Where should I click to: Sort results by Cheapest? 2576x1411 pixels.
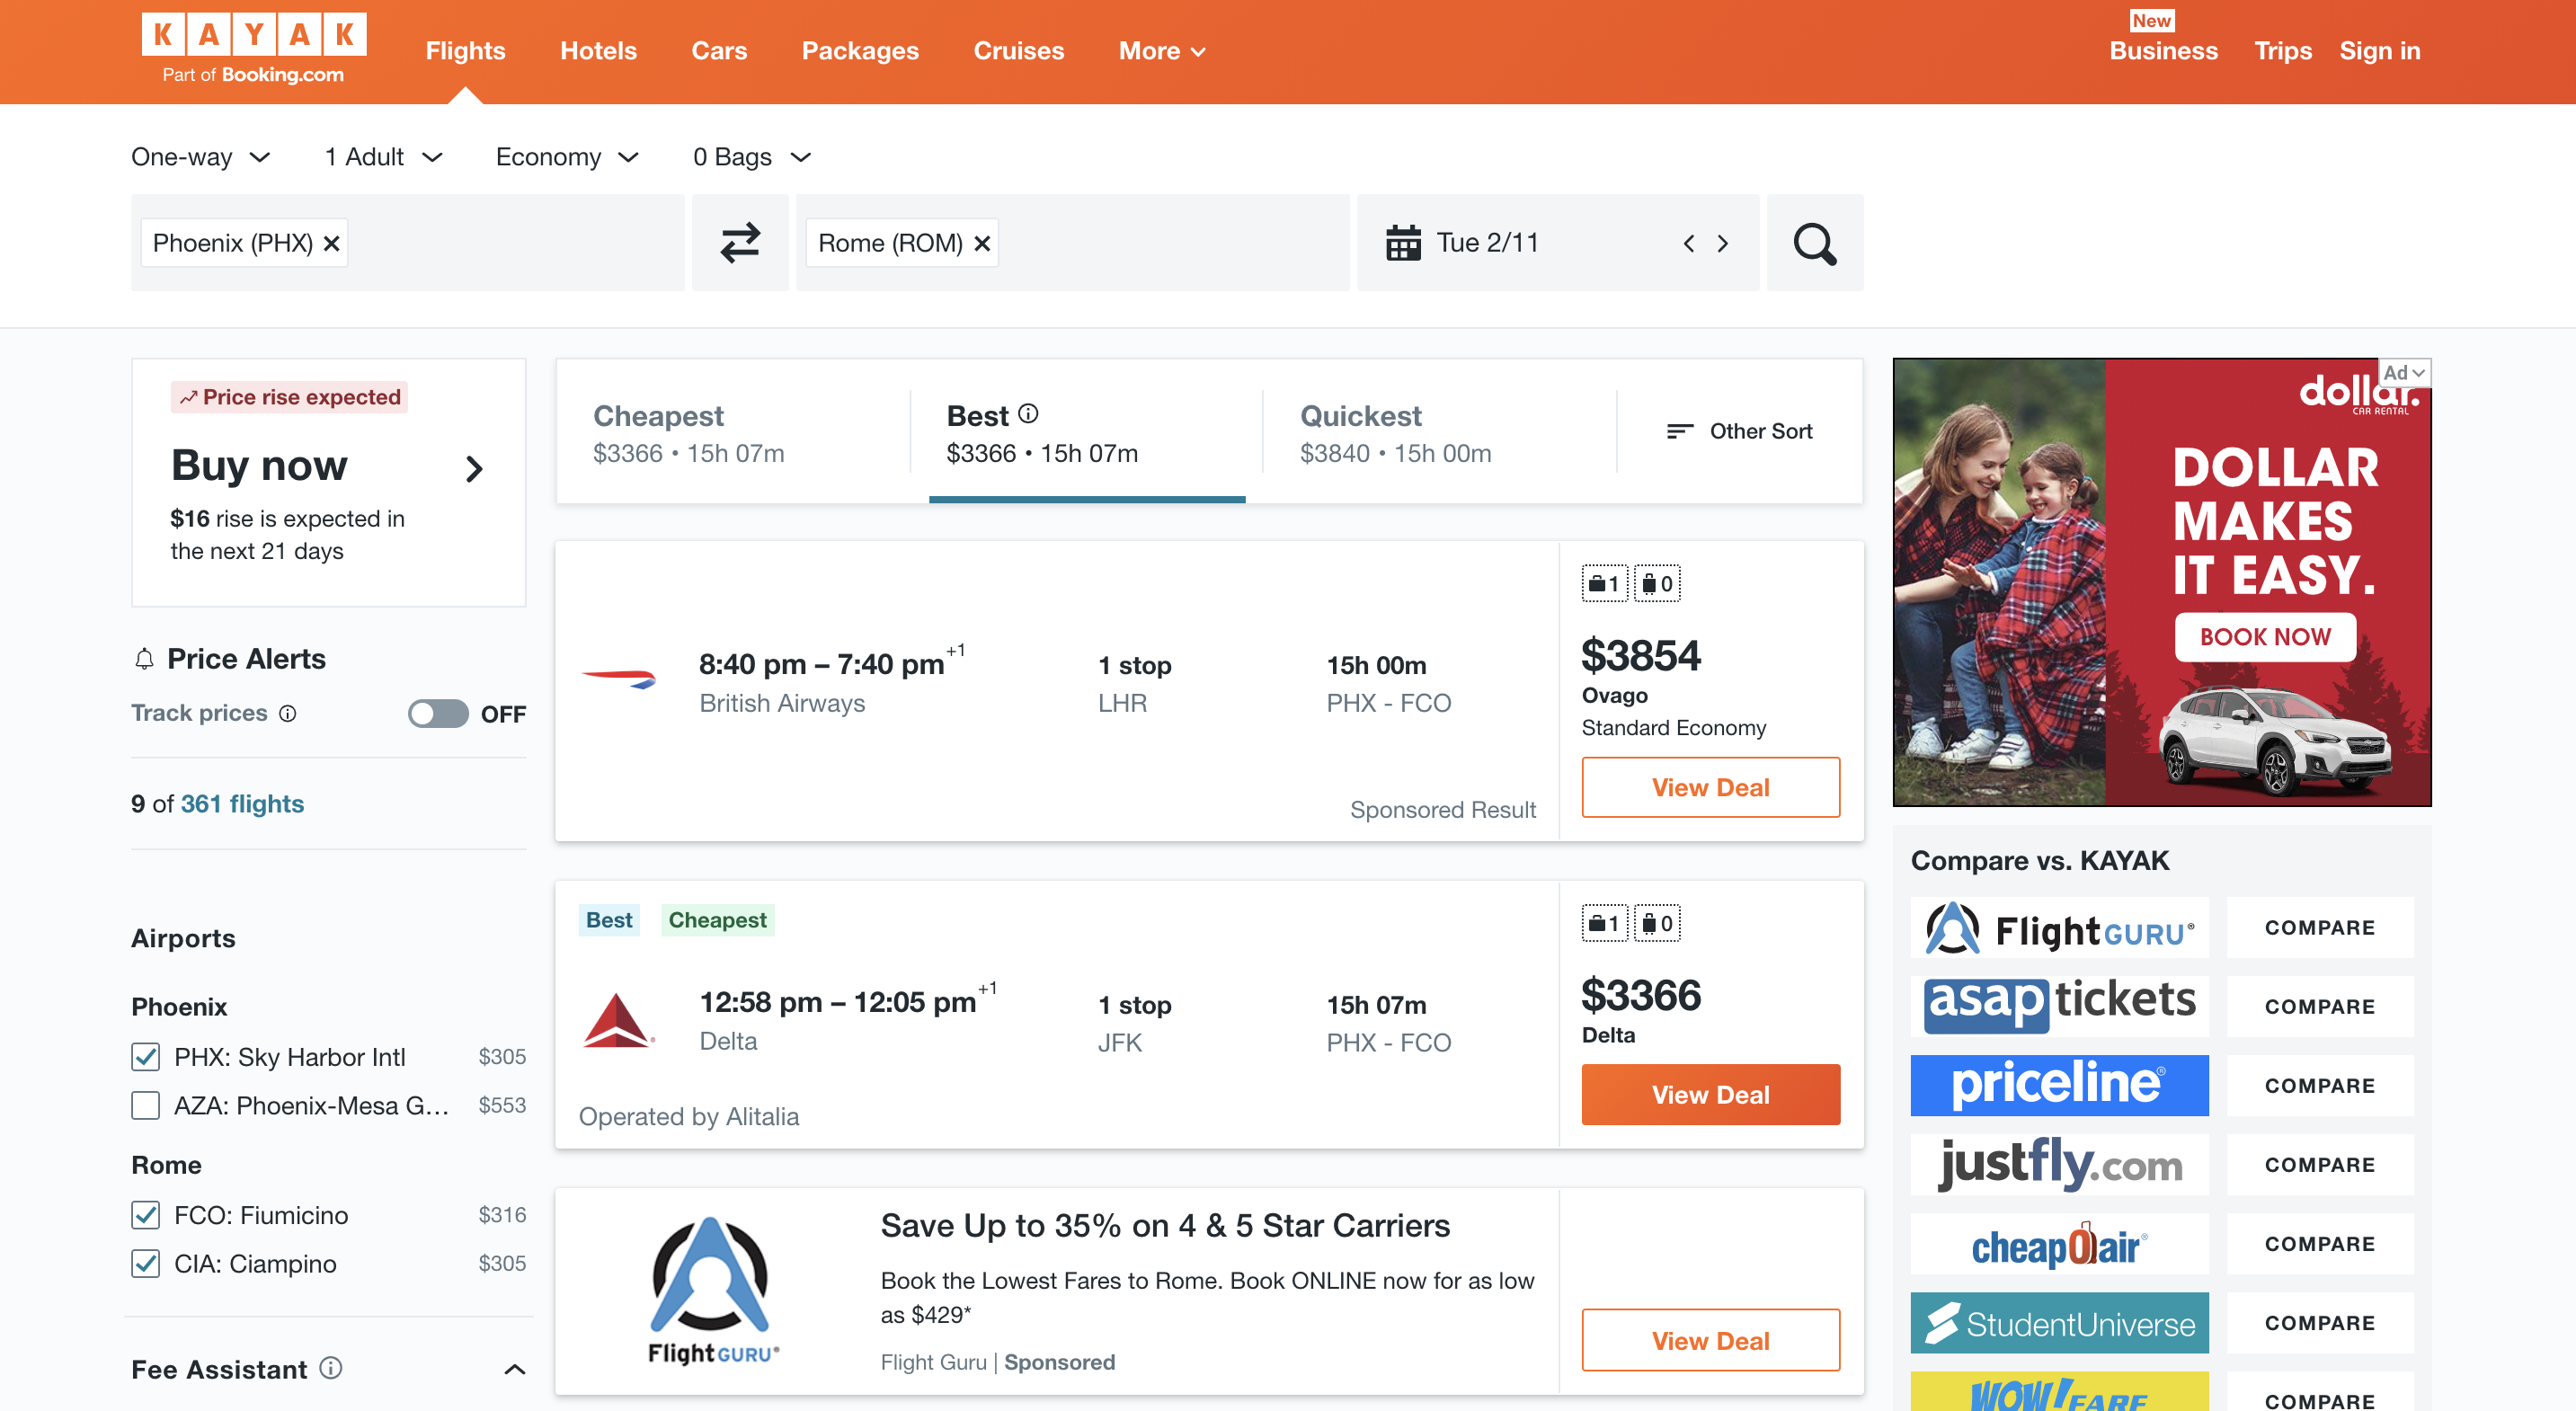(733, 432)
